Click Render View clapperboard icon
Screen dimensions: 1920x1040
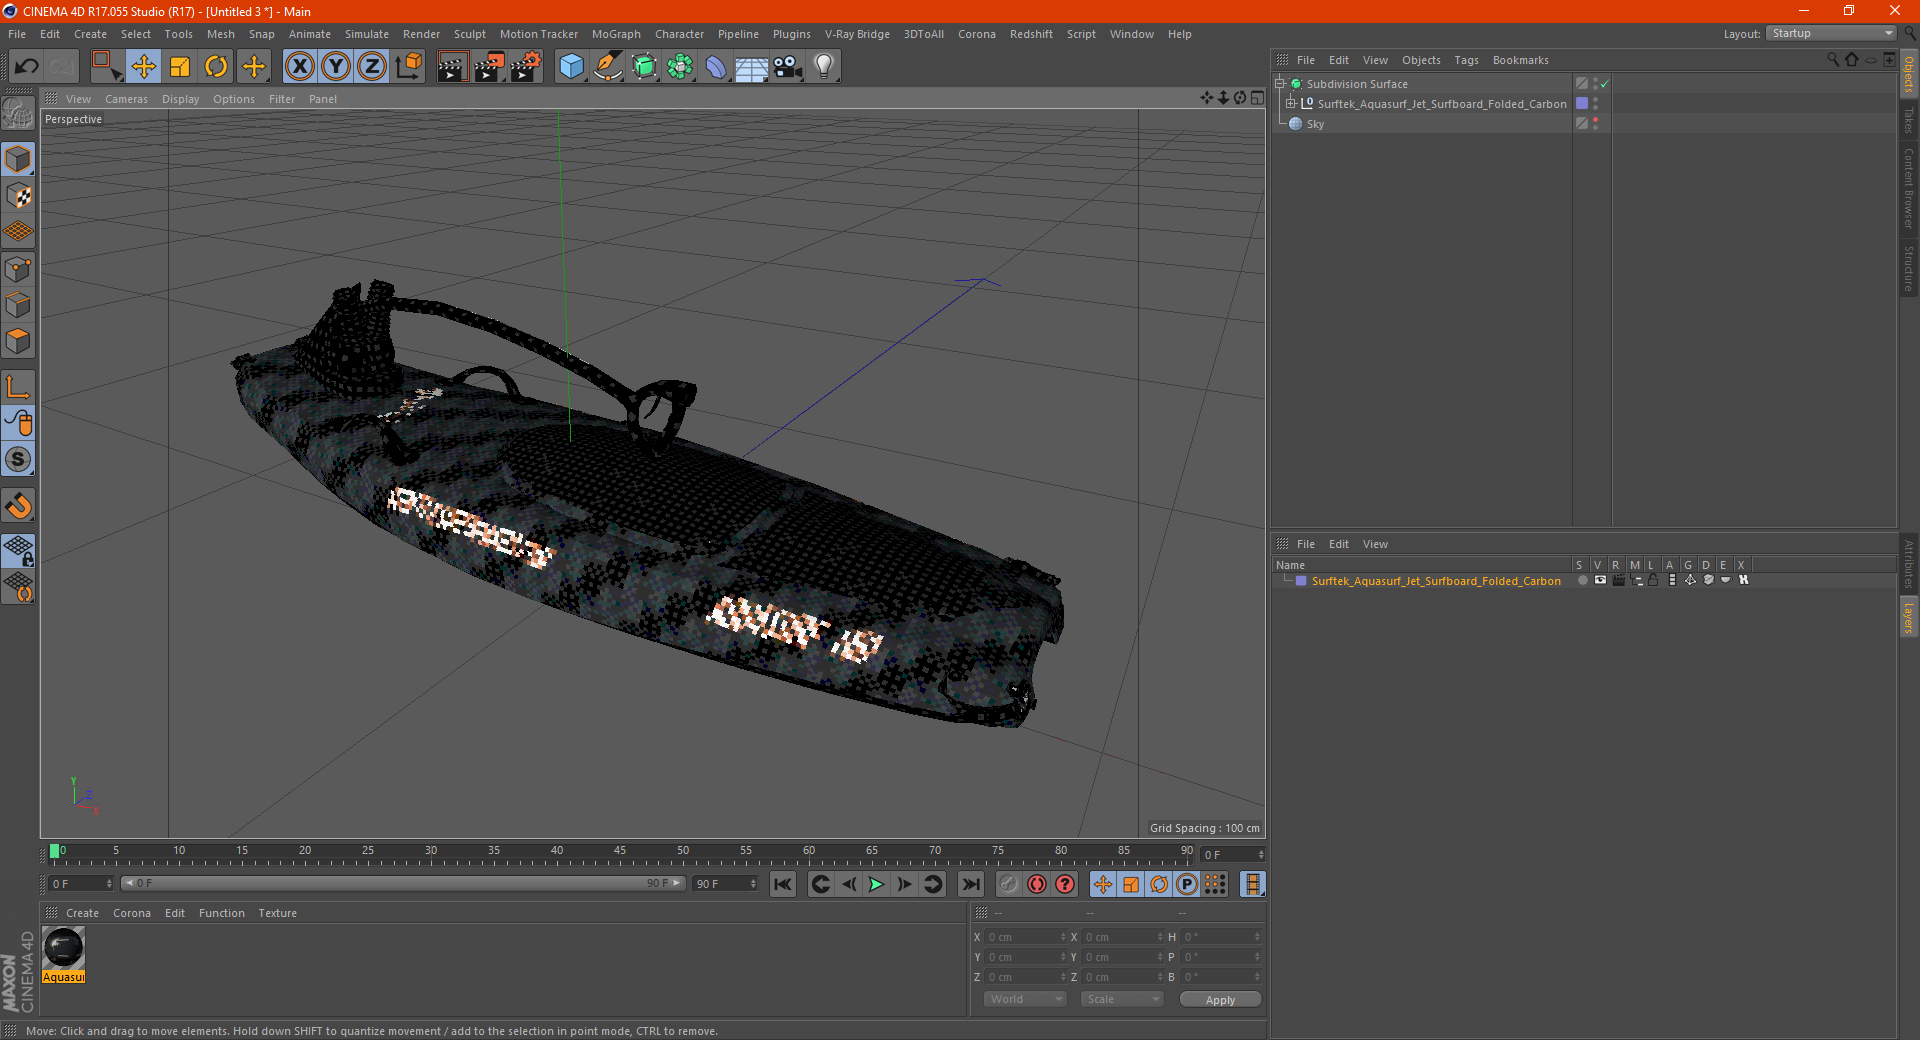(x=452, y=67)
